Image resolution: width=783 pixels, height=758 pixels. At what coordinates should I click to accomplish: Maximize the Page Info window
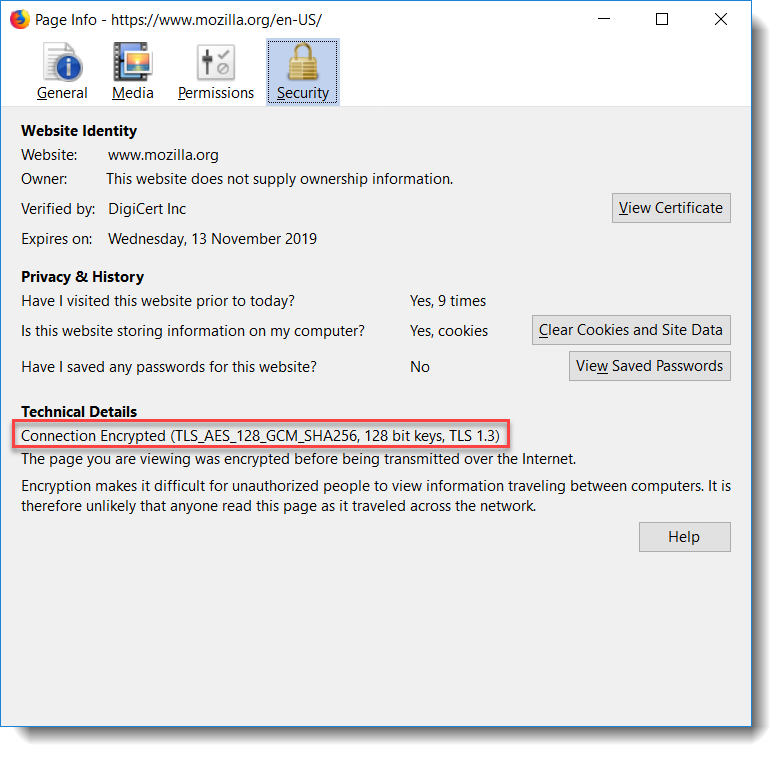662,20
